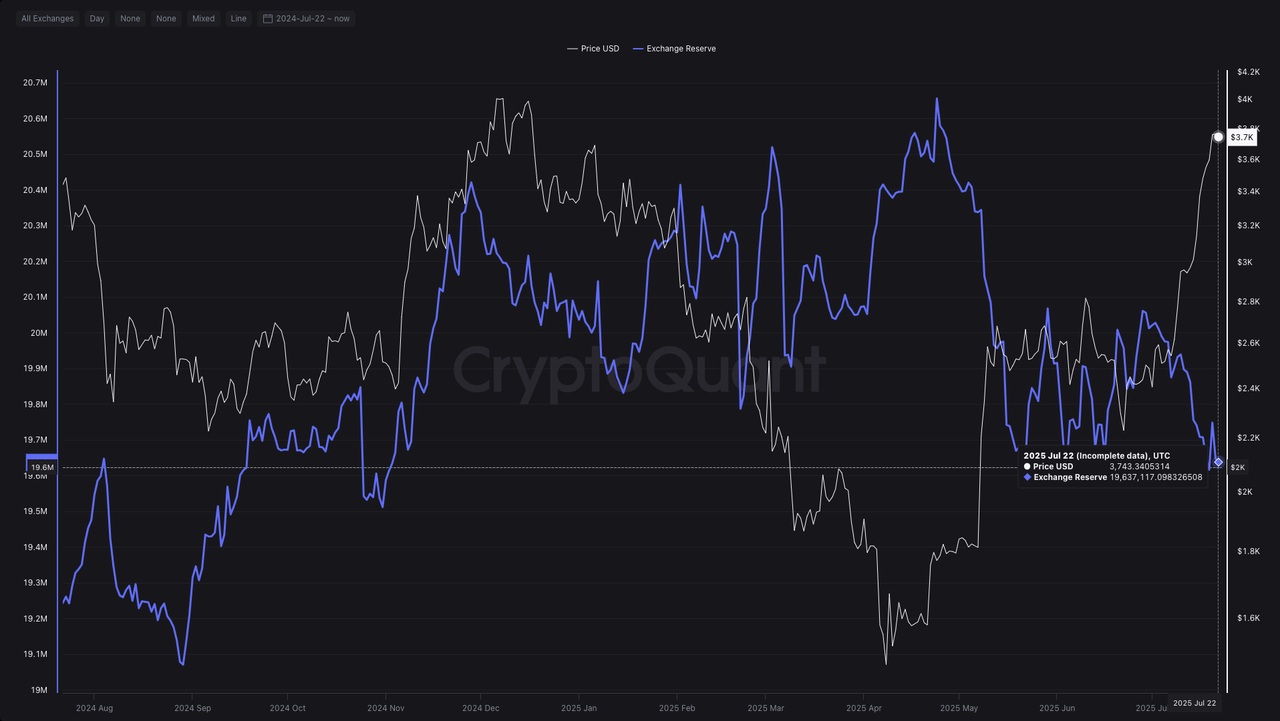Viewport: 1280px width, 721px height.
Task: Click the calendar icon in date range
Action: pos(268,18)
